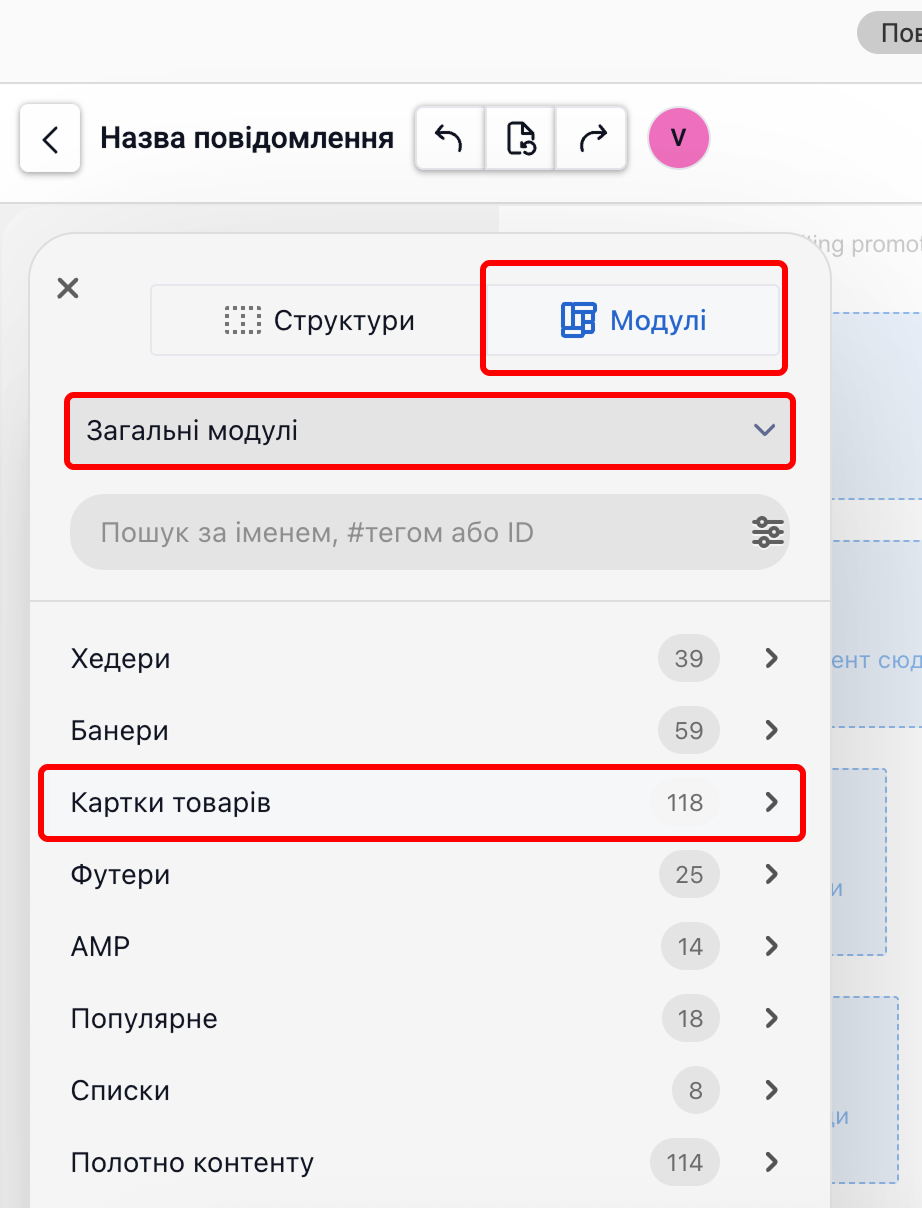
Task: Expand the Хедери category chevron
Action: pos(770,658)
